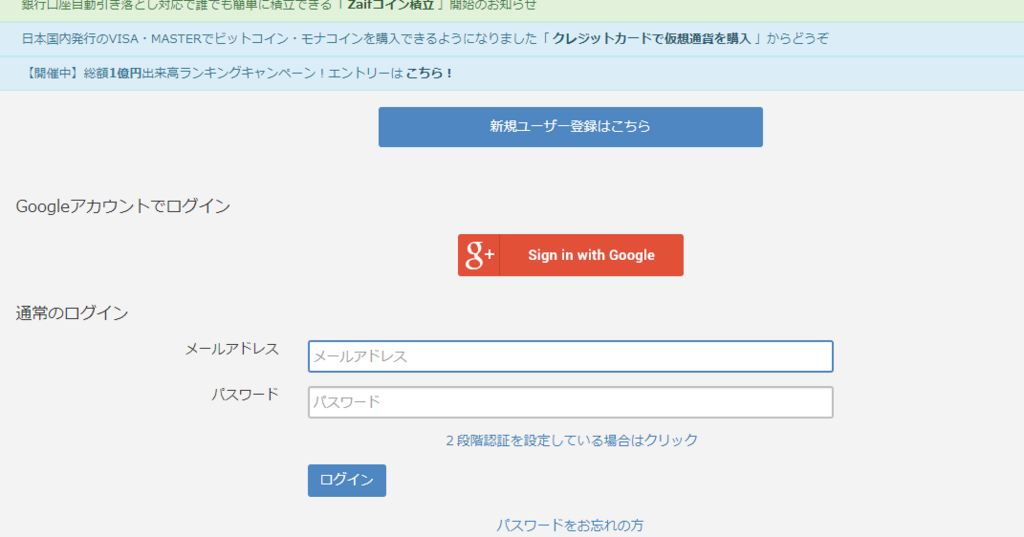Screen dimensions: 1024x537
Task: Click the Google+ g+ icon
Action: (x=479, y=255)
